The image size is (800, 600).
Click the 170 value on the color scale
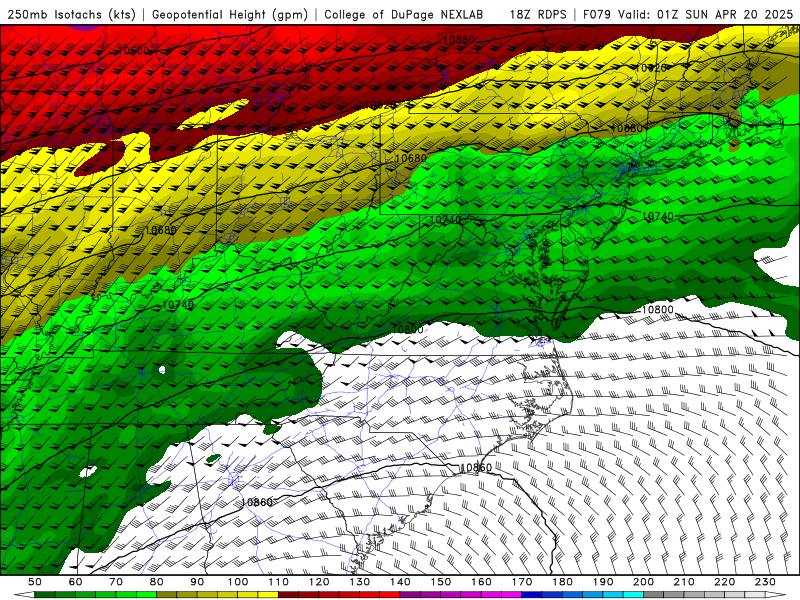(x=522, y=582)
